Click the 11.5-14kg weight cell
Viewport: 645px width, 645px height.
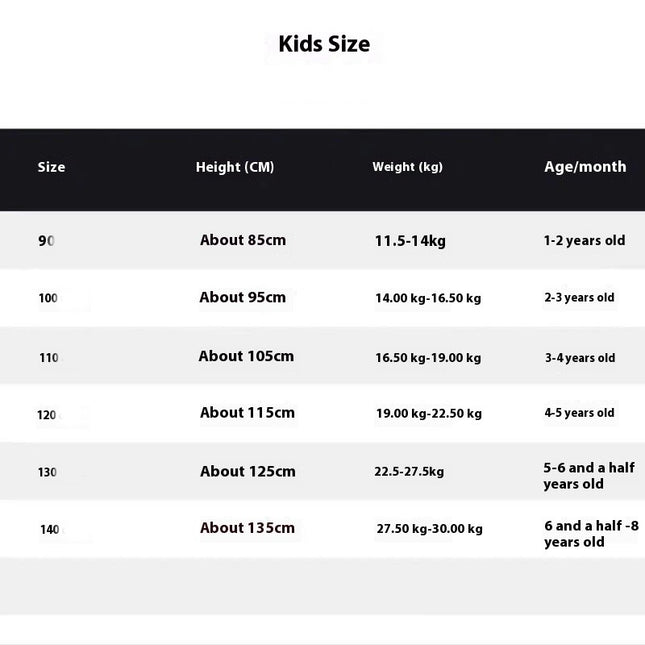pyautogui.click(x=410, y=241)
